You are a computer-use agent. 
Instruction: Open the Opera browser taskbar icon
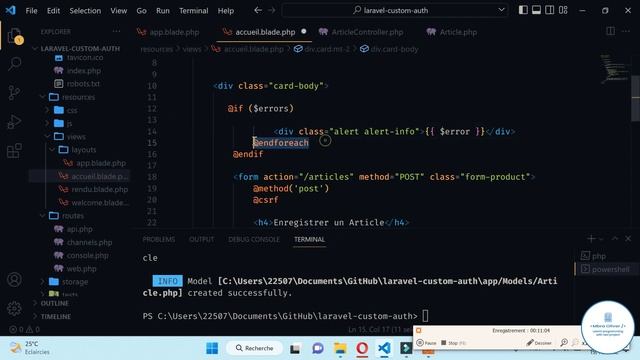click(x=362, y=348)
